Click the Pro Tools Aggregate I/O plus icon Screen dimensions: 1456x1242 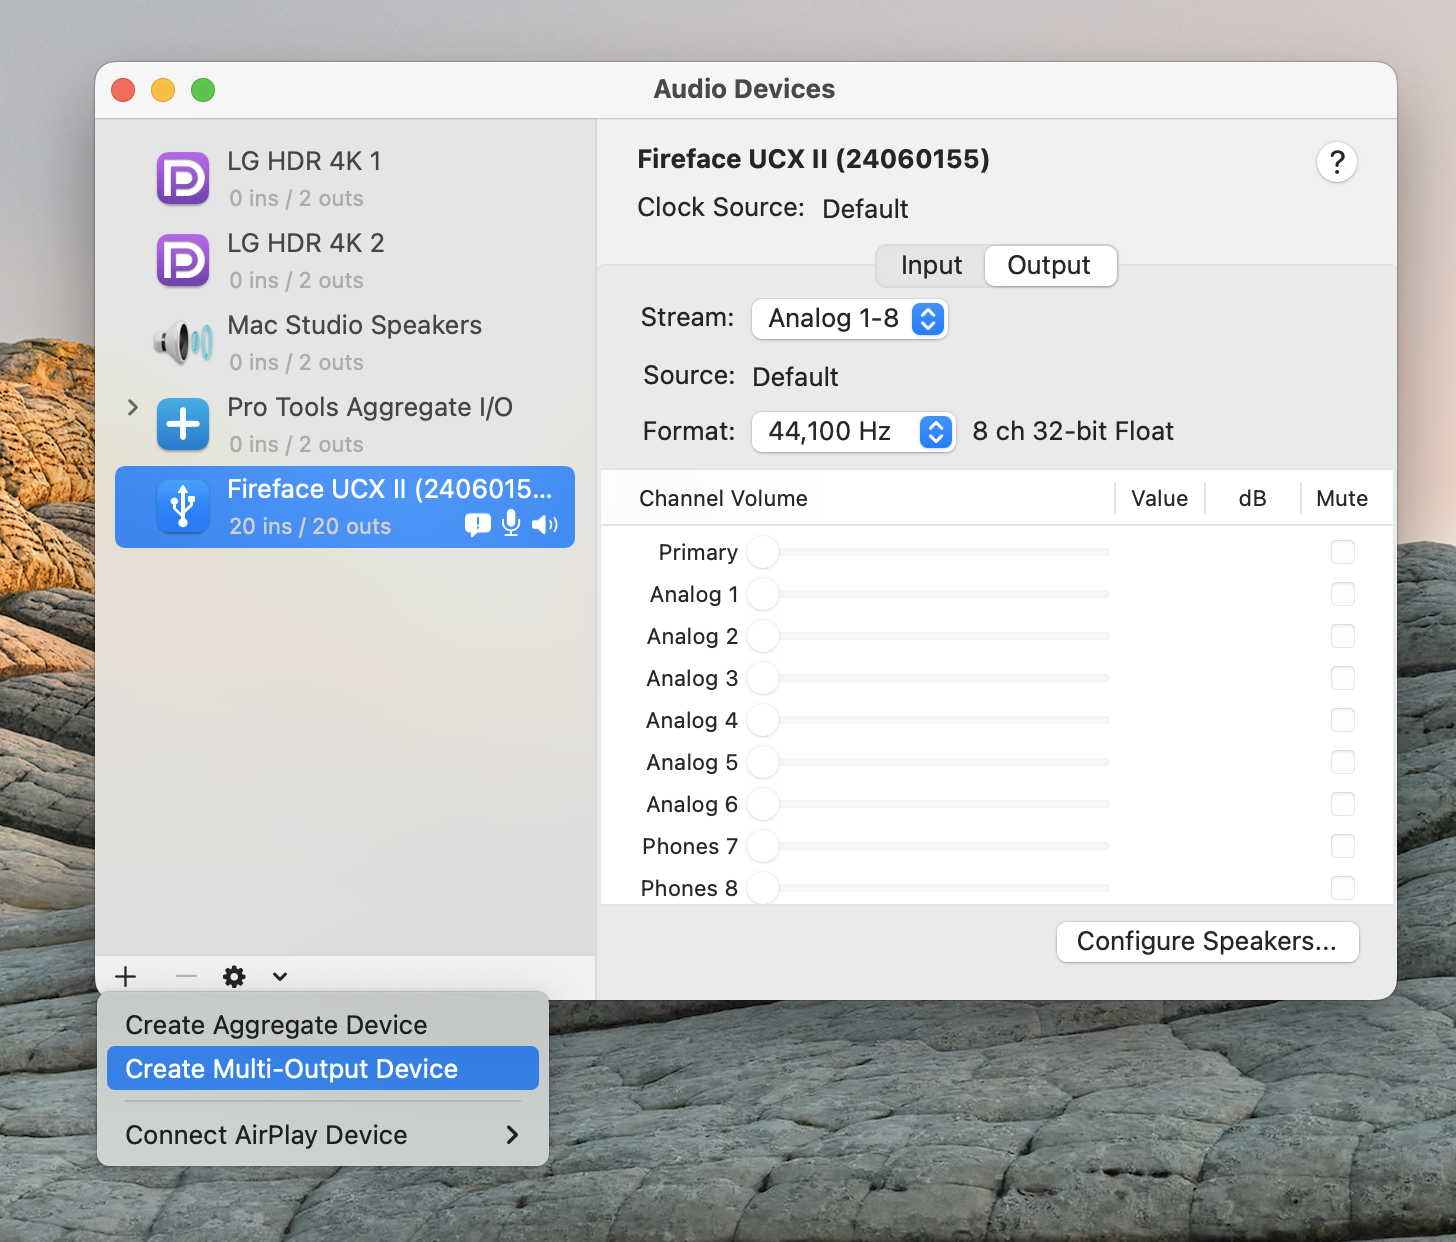183,424
